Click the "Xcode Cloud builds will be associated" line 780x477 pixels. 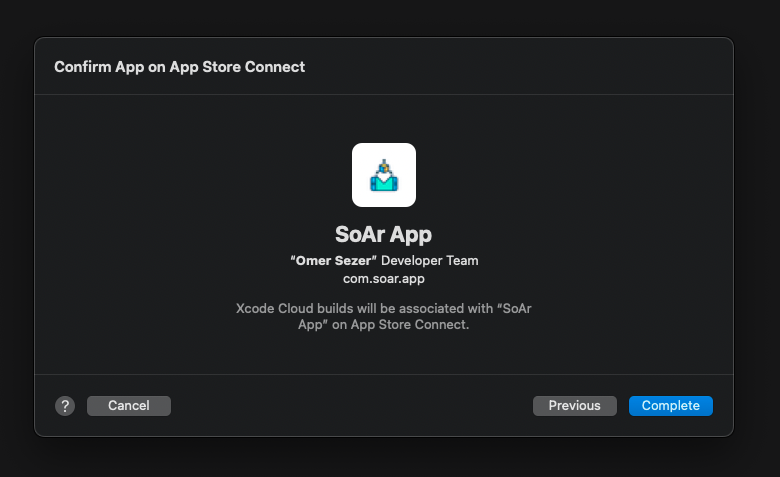click(384, 308)
